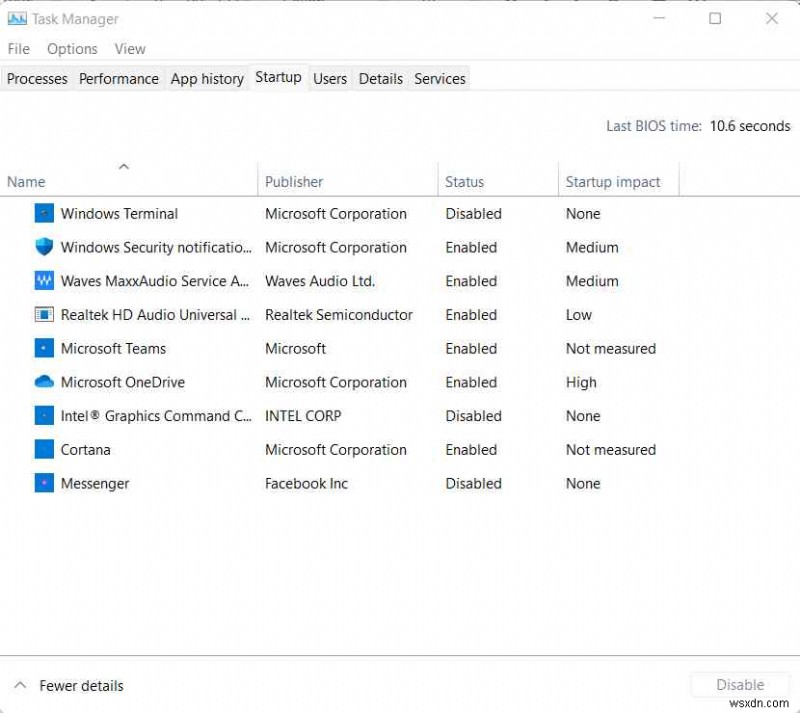Click the sort arrow above the Name column

tap(124, 167)
